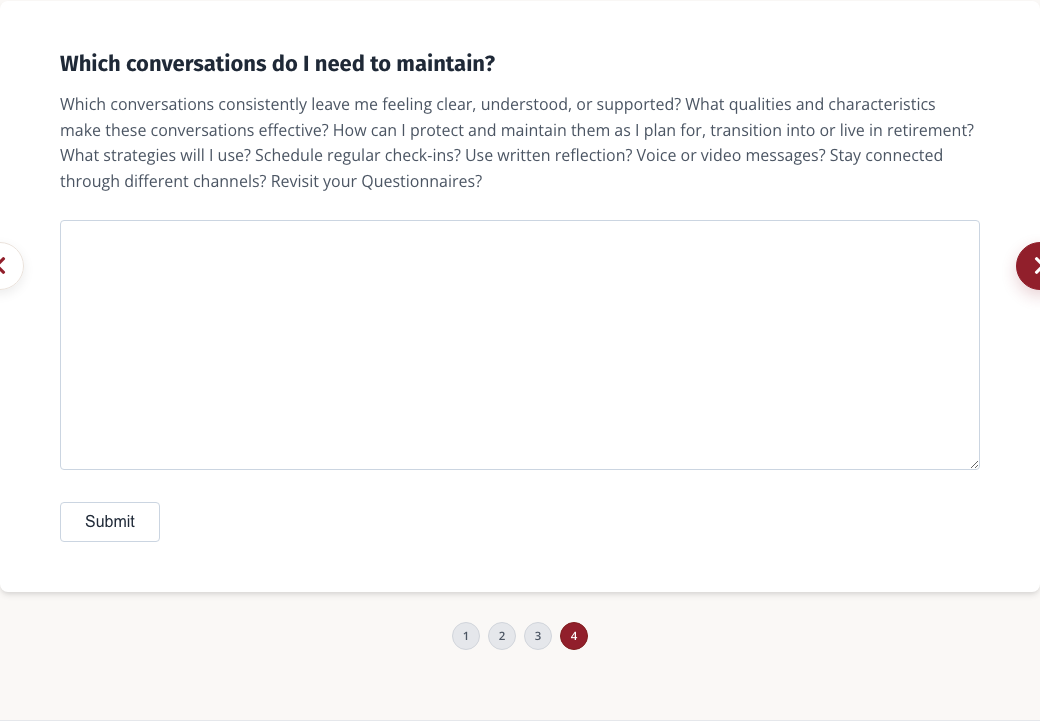Click the 'Which conversations do I need to maintain?' heading
1040x721 pixels.
tap(277, 64)
